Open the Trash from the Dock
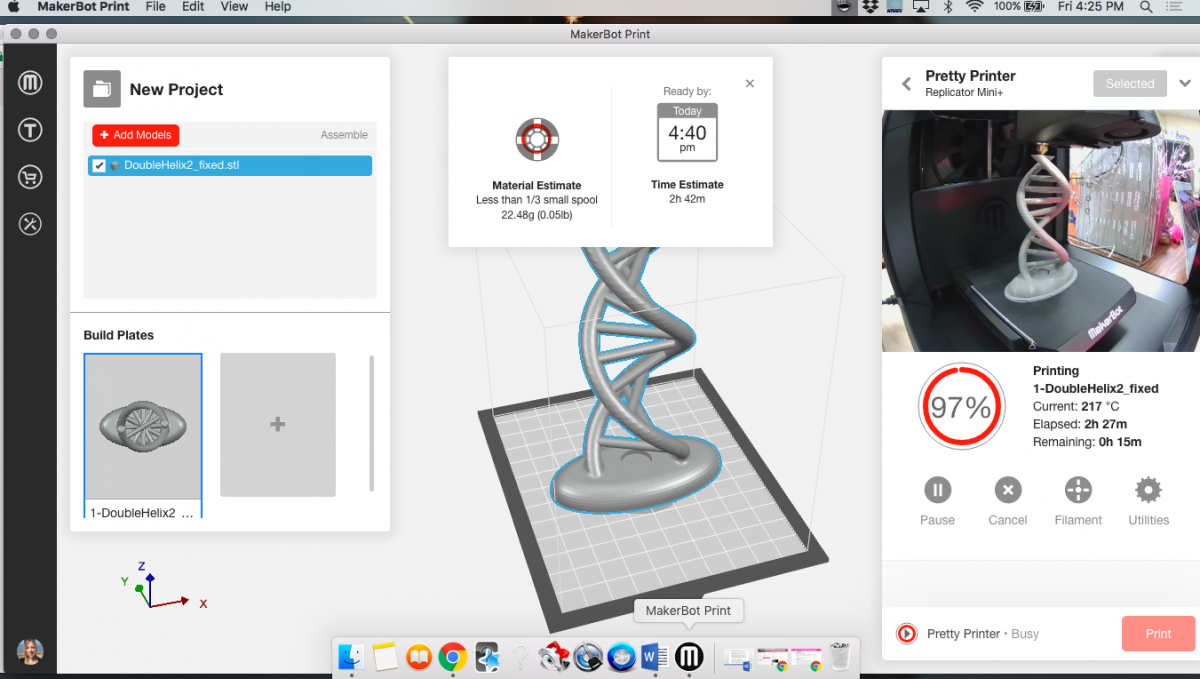The image size is (1200, 679). [841, 656]
